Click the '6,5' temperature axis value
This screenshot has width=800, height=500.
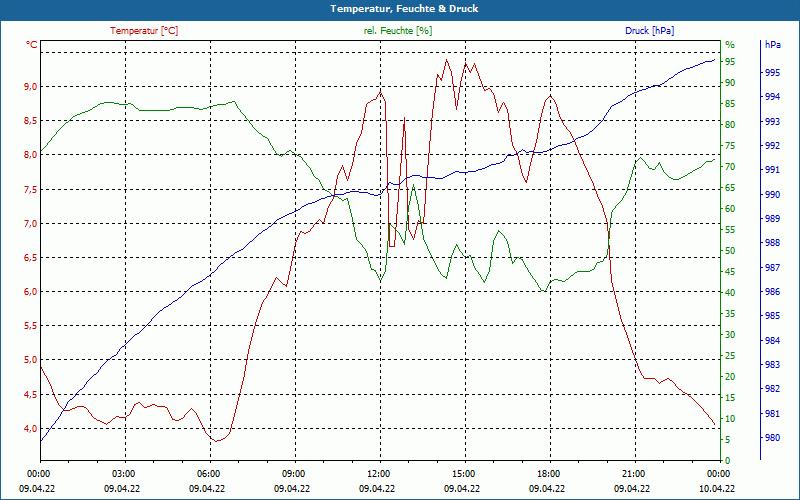click(31, 258)
